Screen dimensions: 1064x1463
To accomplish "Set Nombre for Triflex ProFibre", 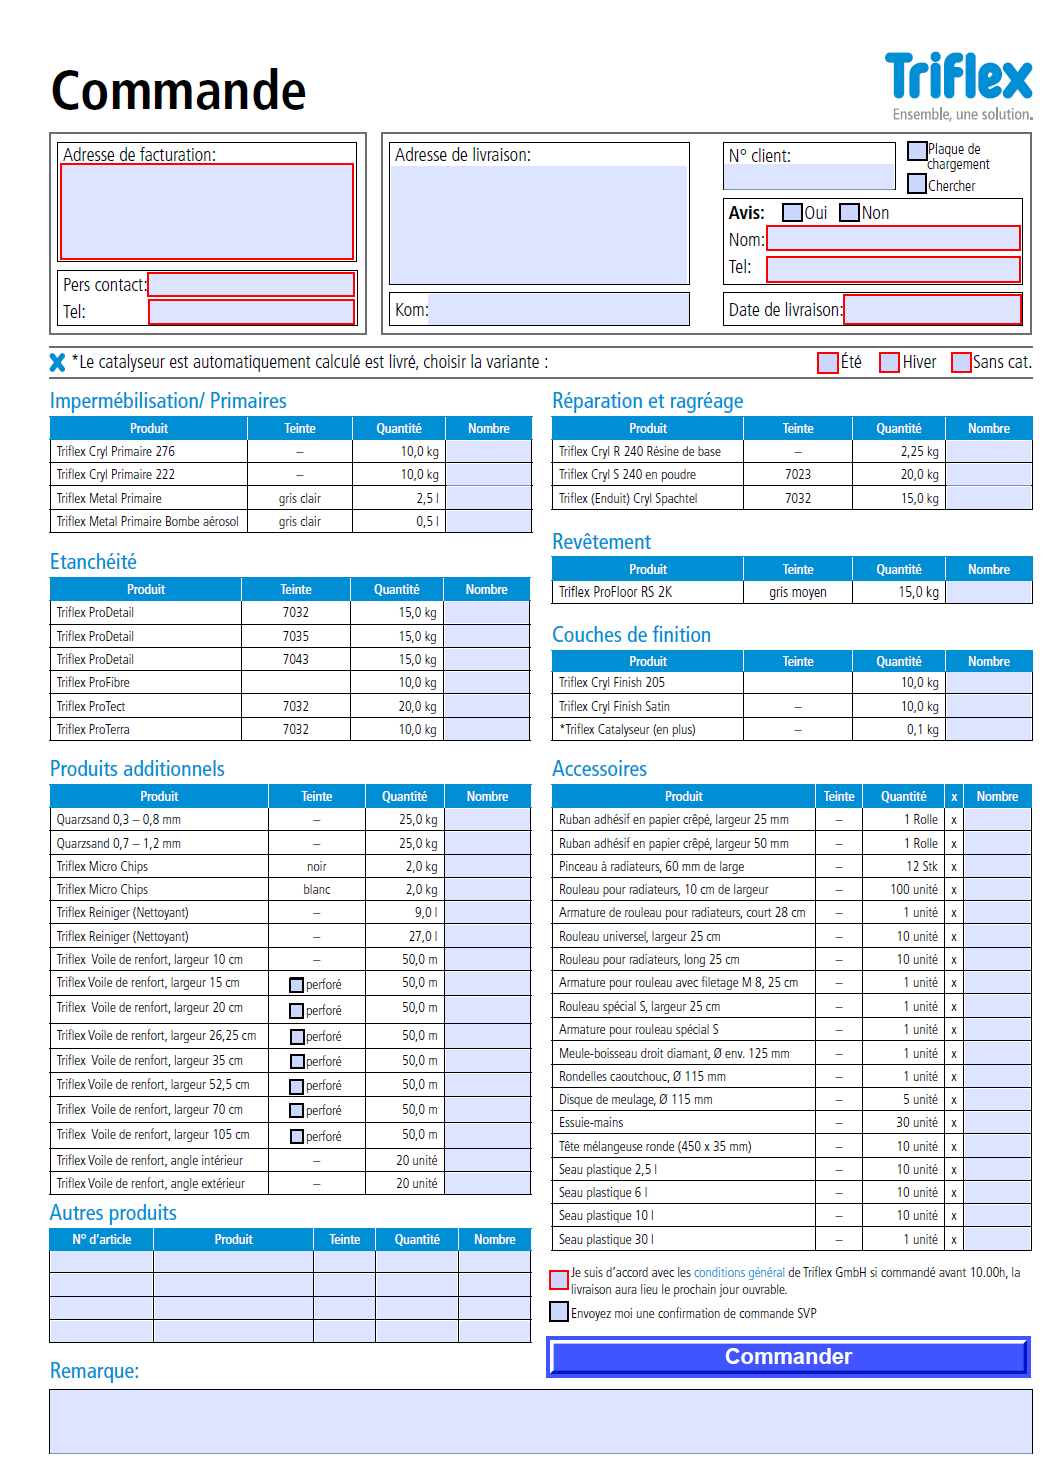I will tap(486, 683).
